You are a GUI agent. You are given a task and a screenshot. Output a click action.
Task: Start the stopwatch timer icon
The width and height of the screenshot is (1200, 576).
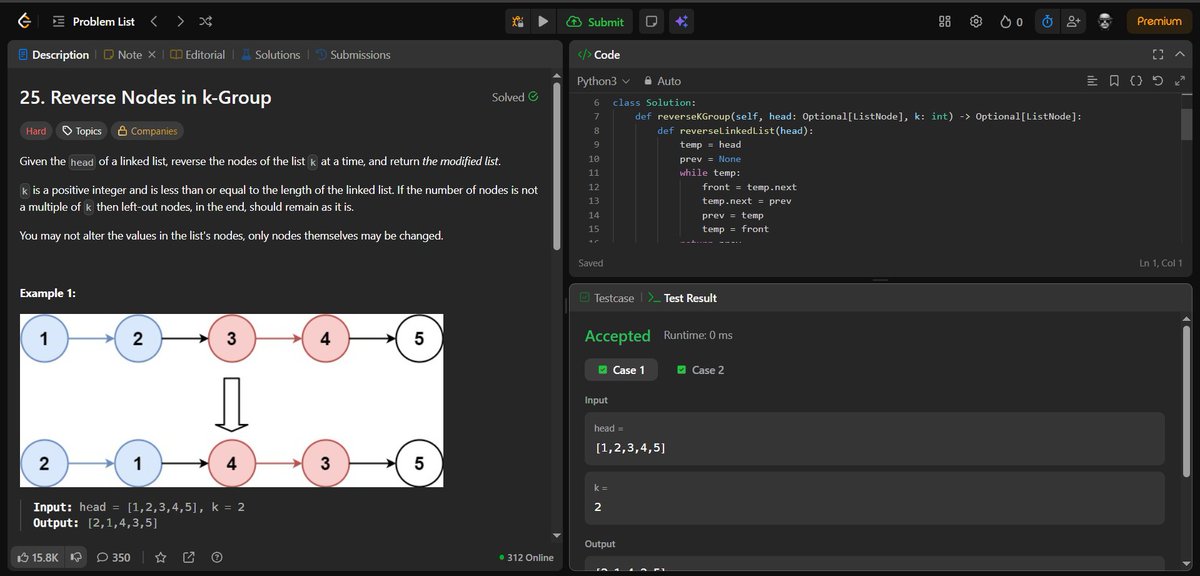click(x=1047, y=21)
